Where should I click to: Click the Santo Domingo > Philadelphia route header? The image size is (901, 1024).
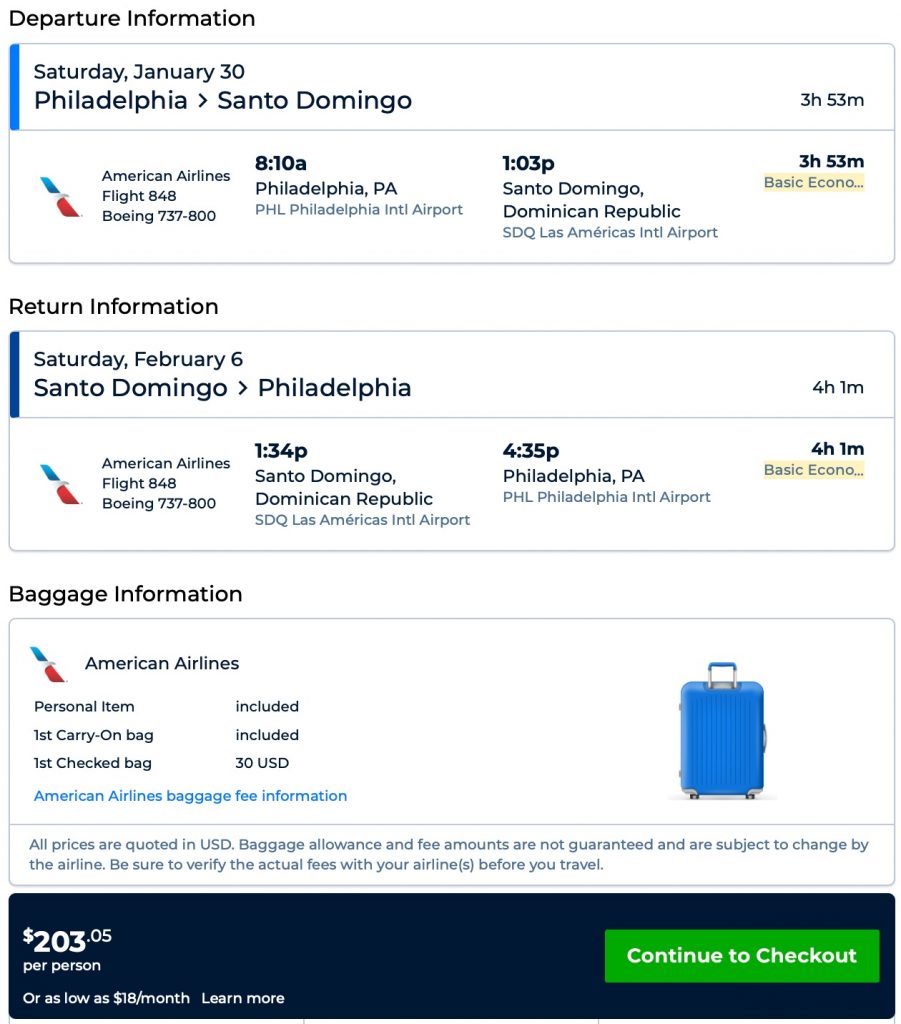click(223, 388)
